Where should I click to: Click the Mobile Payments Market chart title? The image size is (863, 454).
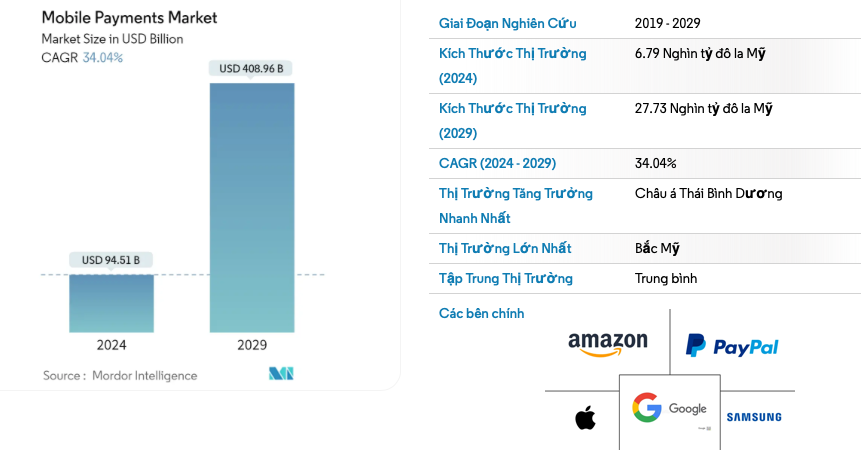point(129,18)
